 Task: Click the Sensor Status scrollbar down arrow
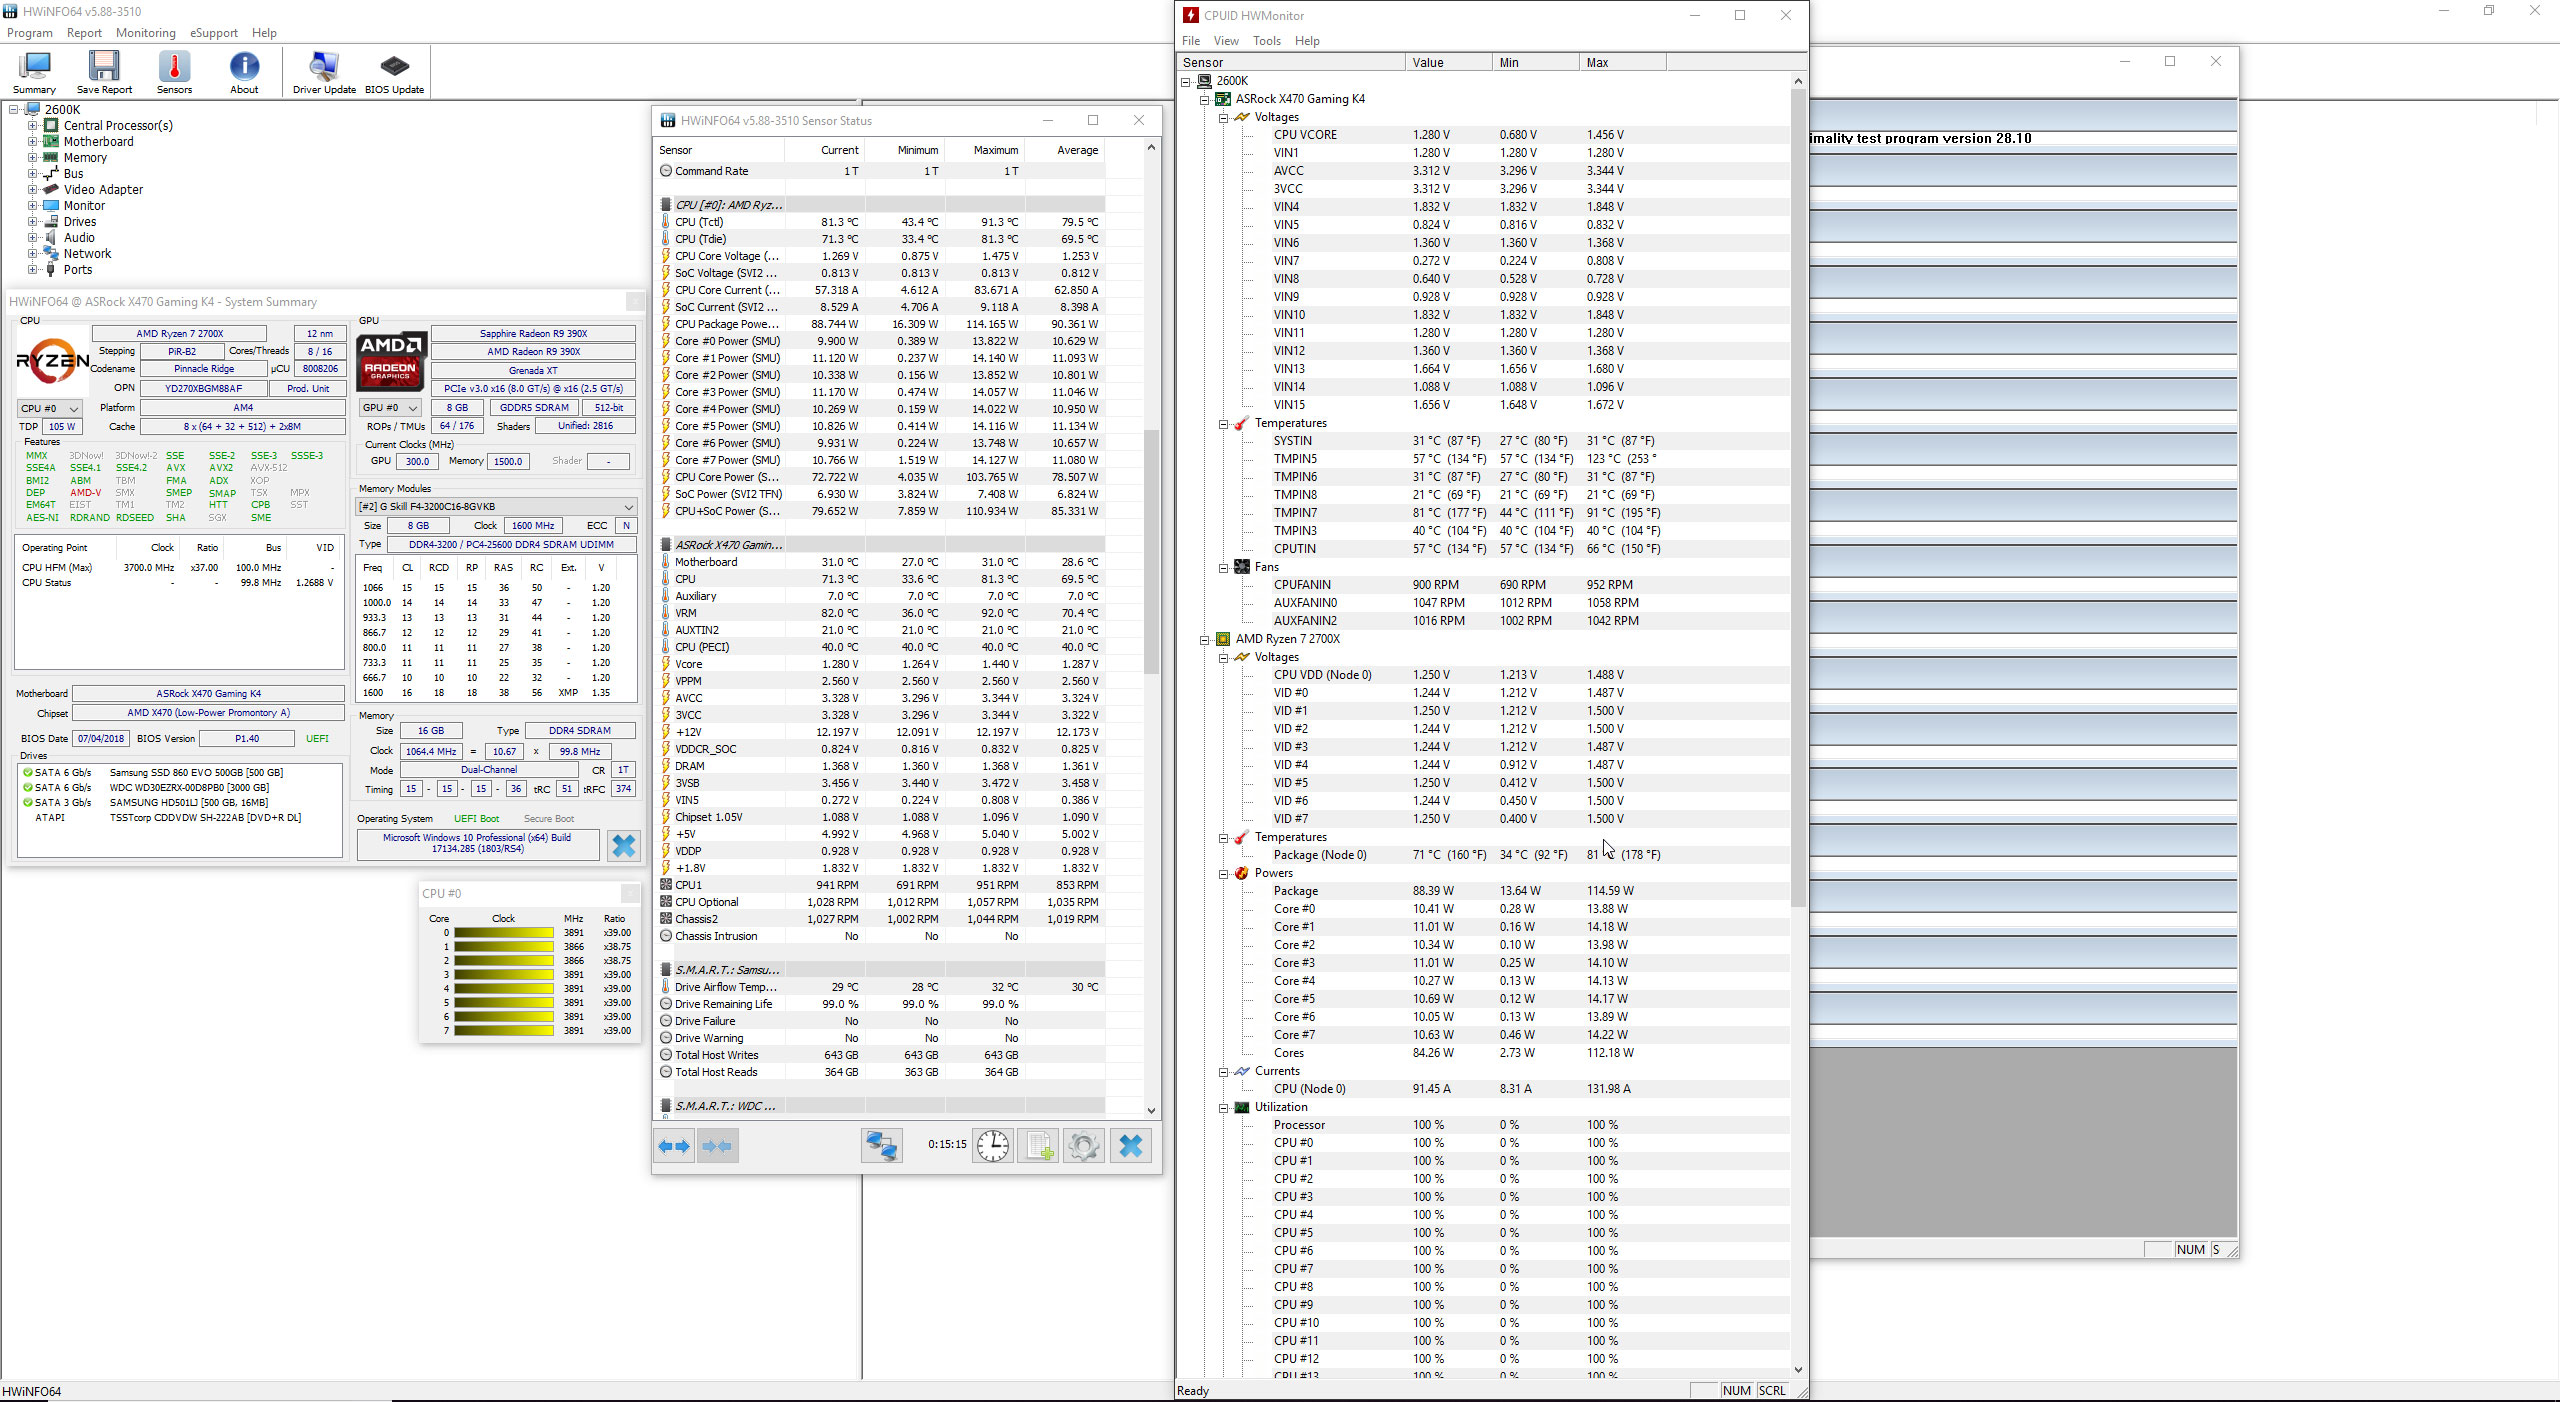pos(1151,1110)
